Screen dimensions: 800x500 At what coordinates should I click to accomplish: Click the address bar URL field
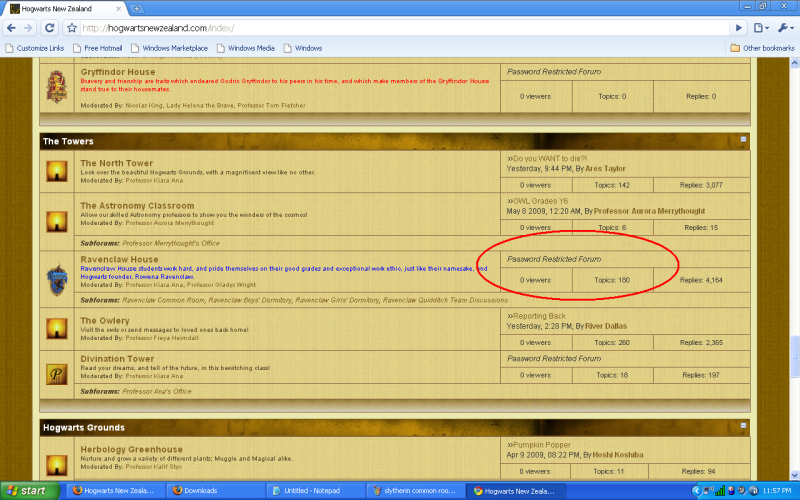[x=403, y=28]
